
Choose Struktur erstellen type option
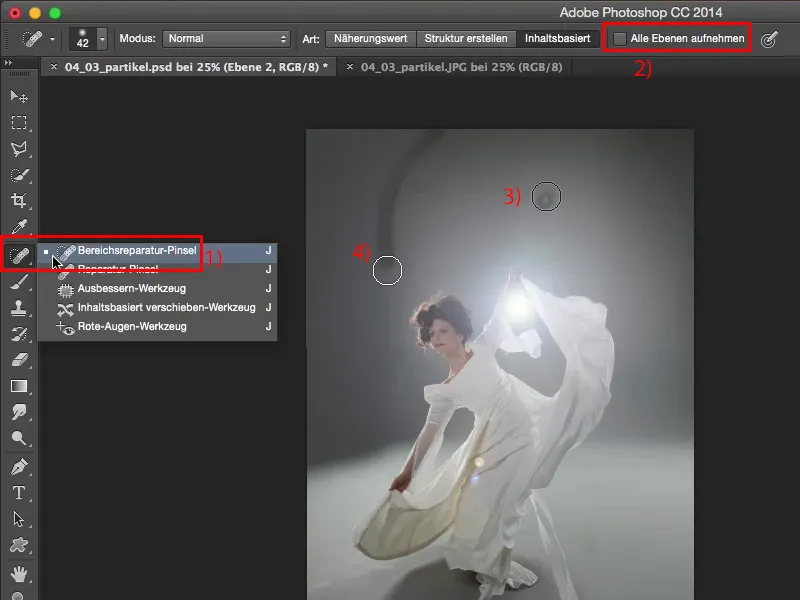[466, 39]
